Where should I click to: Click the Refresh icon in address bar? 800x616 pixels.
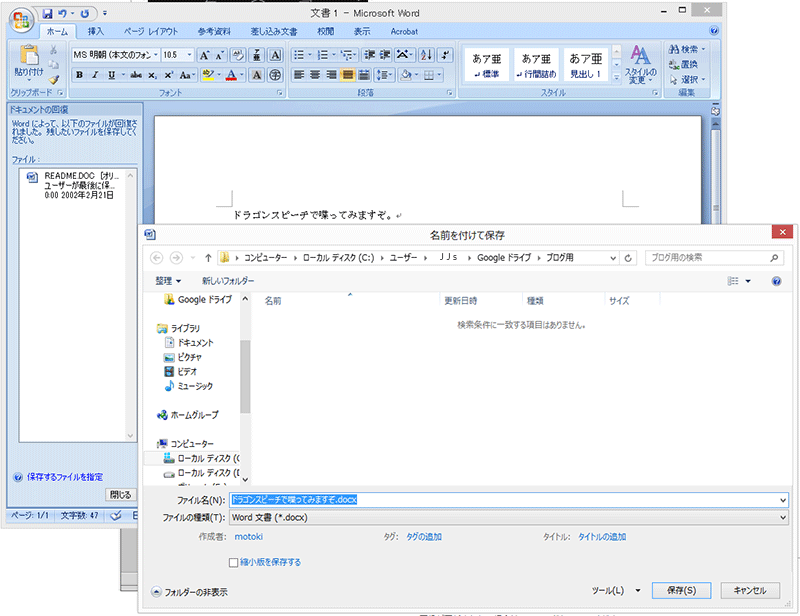628,258
